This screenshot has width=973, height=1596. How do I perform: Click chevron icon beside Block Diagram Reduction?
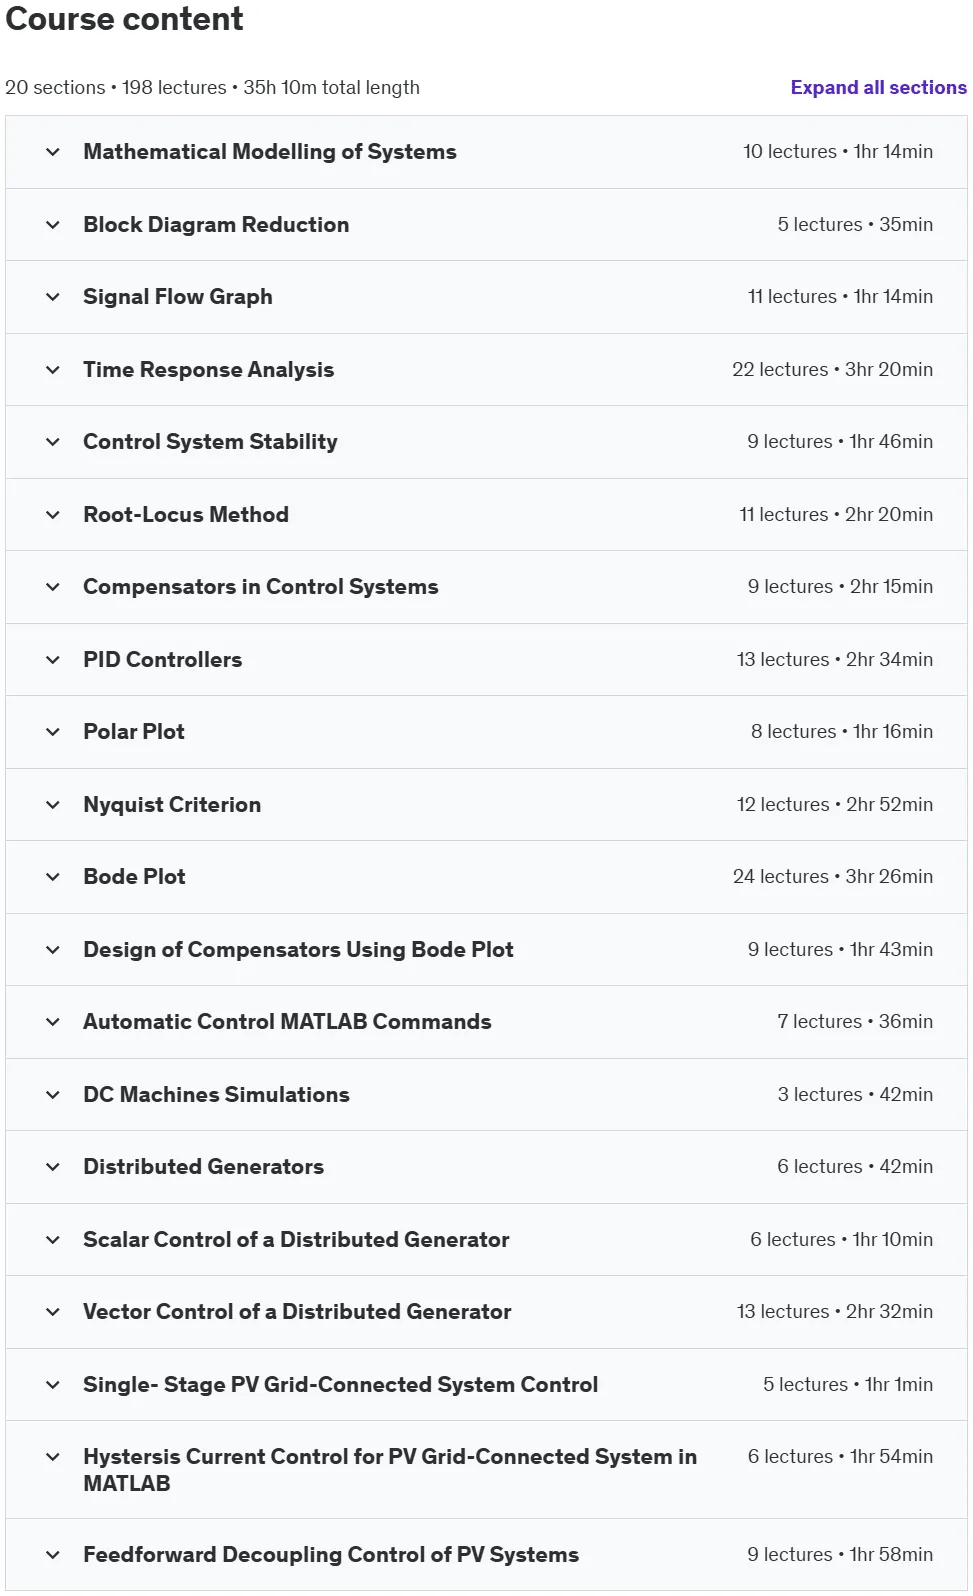tap(53, 225)
